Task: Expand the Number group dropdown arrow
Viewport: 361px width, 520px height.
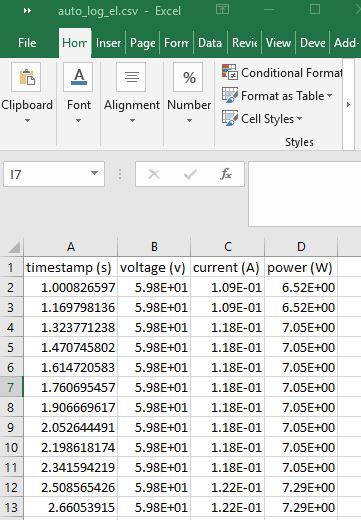Action: click(189, 120)
